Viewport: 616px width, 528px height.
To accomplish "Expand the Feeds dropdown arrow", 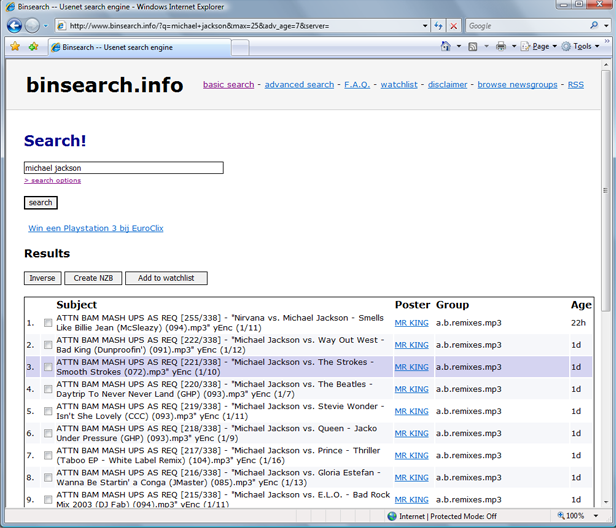I will point(486,46).
